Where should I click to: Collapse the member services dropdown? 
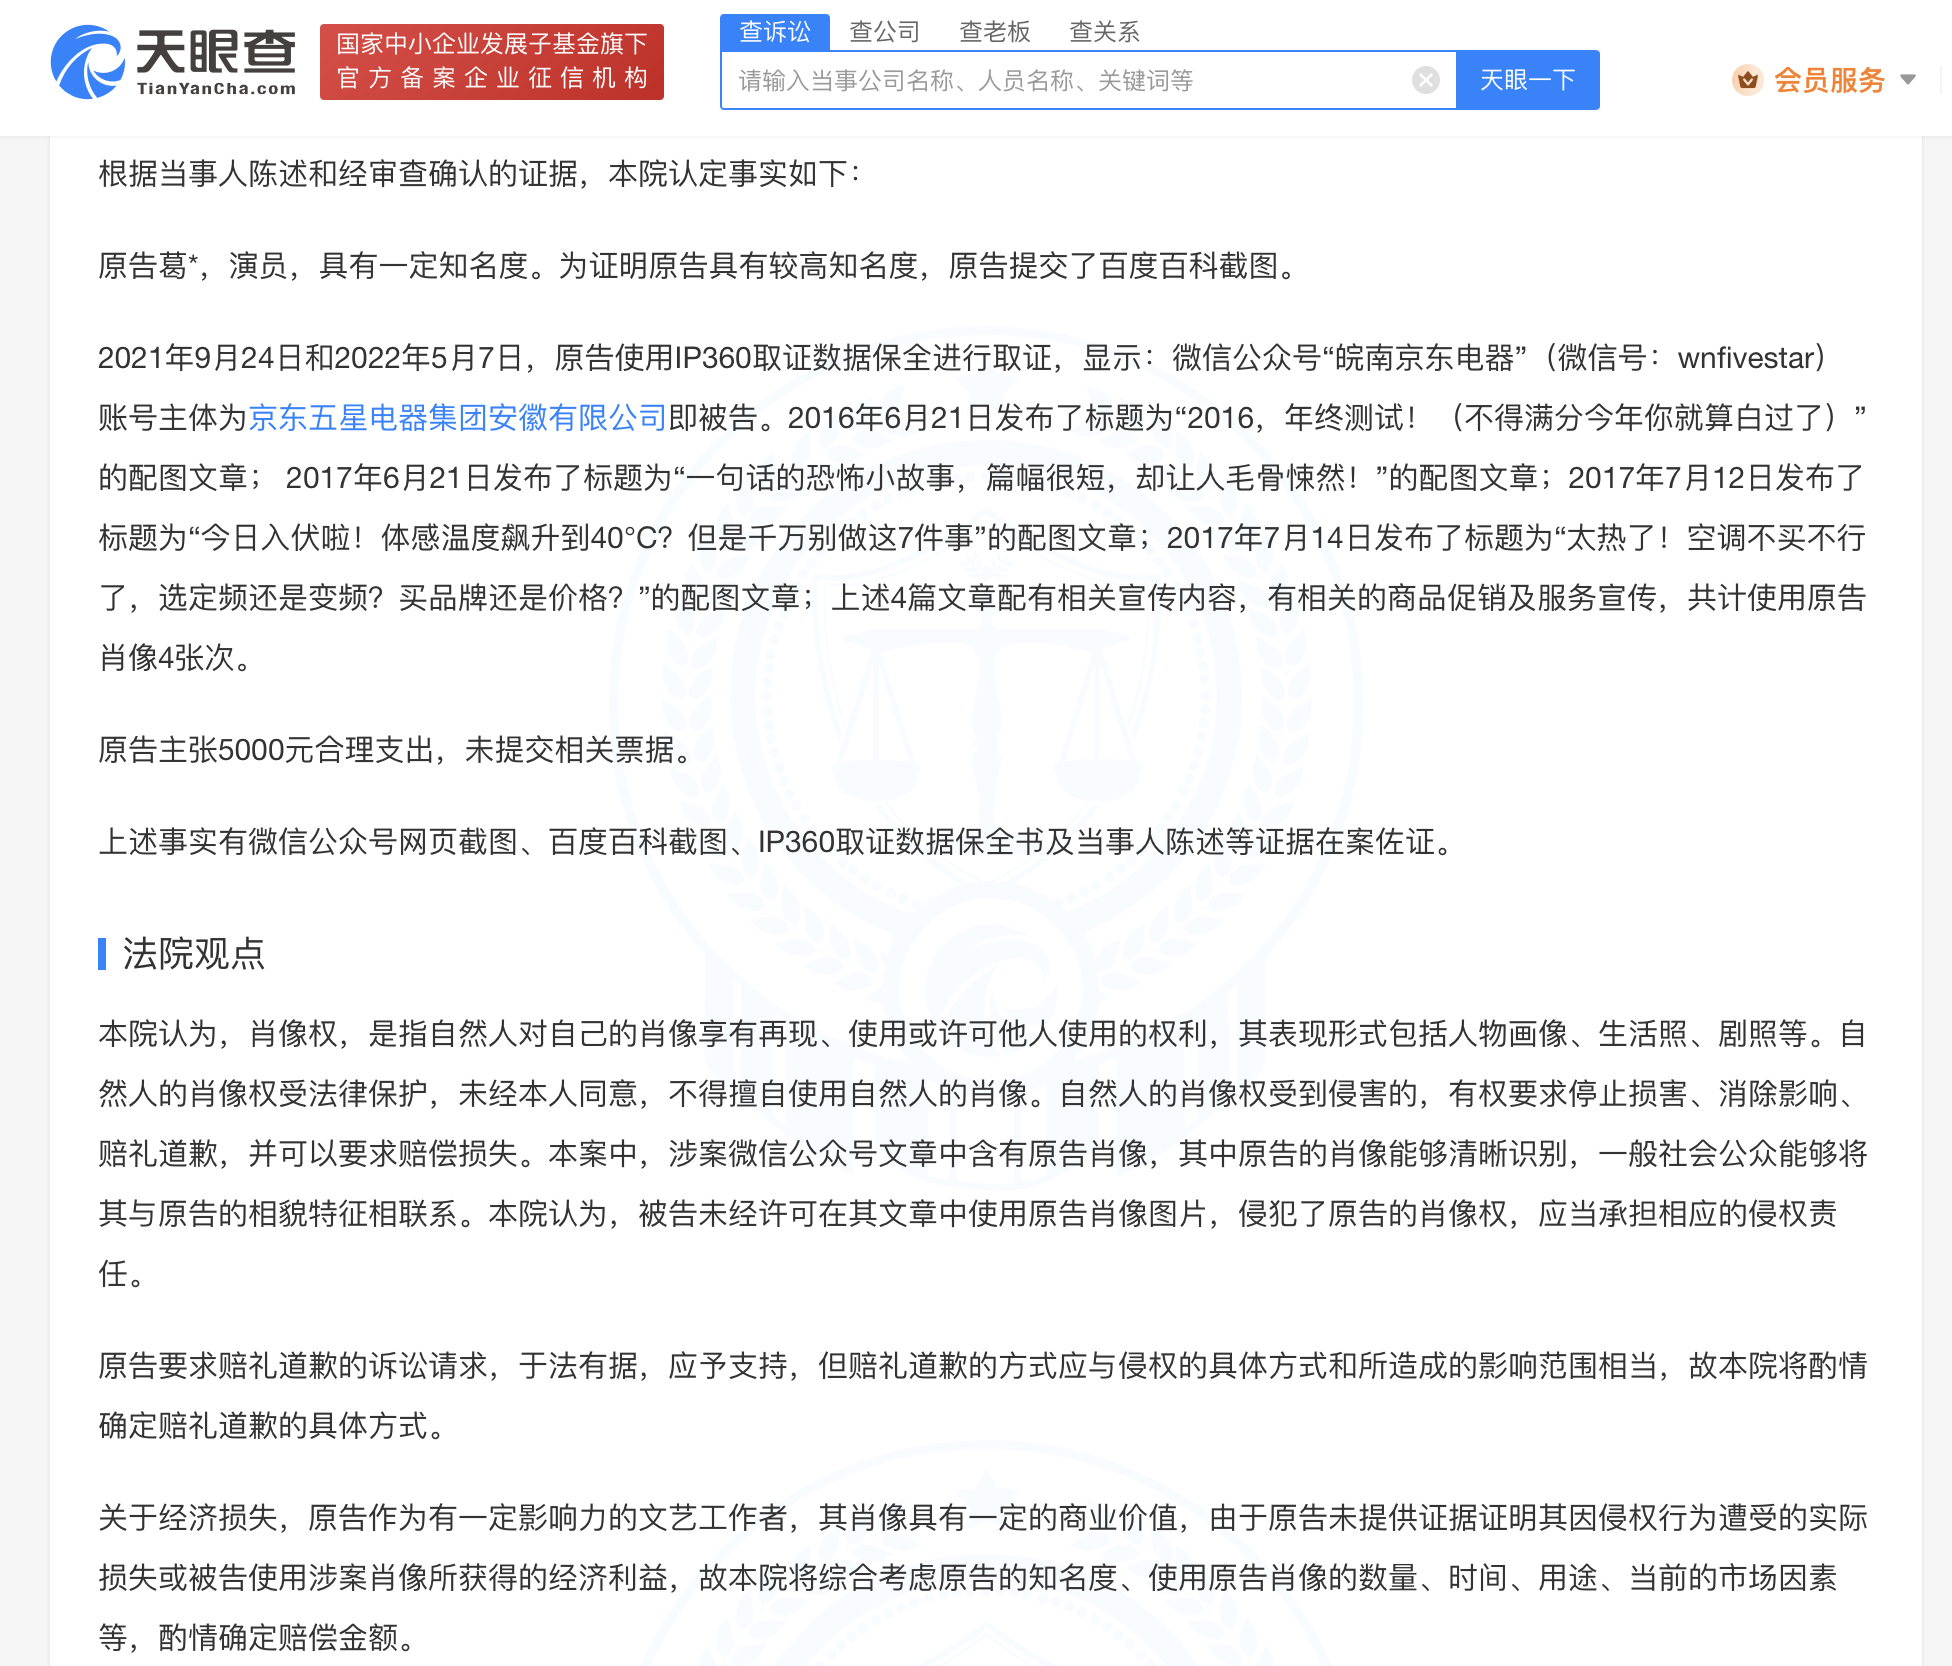click(x=1910, y=81)
